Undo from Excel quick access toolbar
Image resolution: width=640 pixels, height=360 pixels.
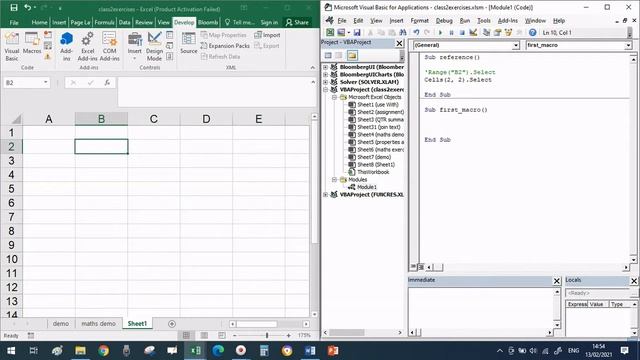click(27, 8)
